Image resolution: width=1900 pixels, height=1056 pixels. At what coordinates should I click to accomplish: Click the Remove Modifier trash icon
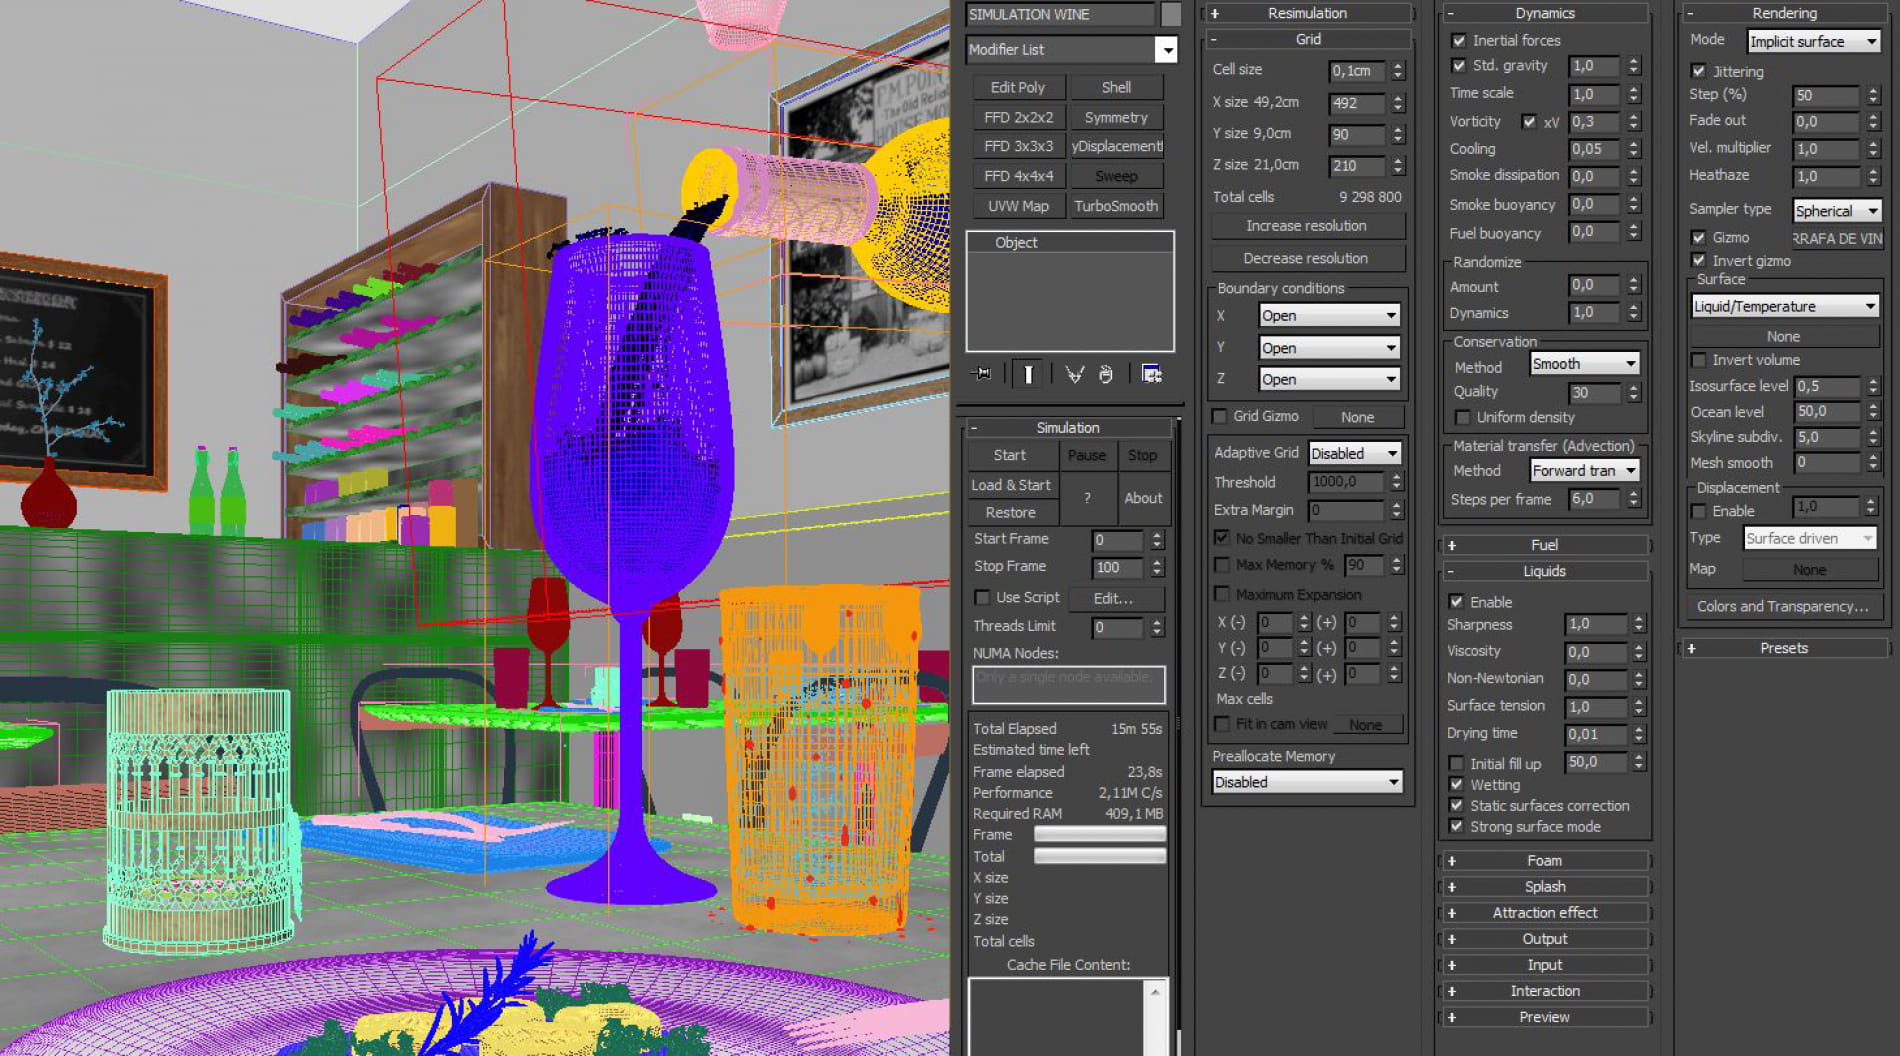[x=1106, y=374]
